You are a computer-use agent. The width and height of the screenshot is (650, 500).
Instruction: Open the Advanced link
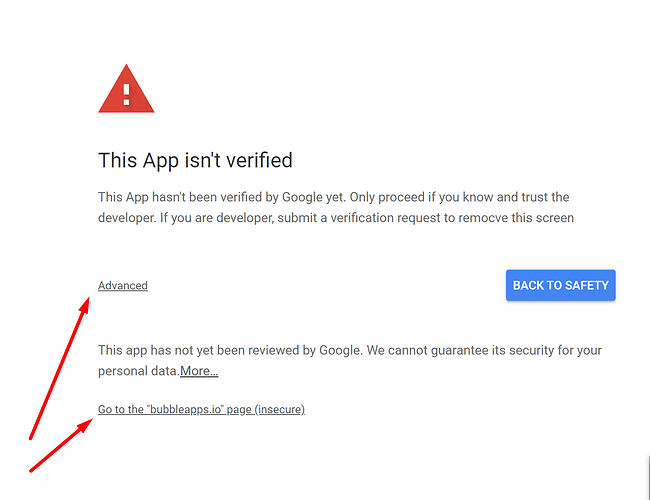(x=123, y=286)
